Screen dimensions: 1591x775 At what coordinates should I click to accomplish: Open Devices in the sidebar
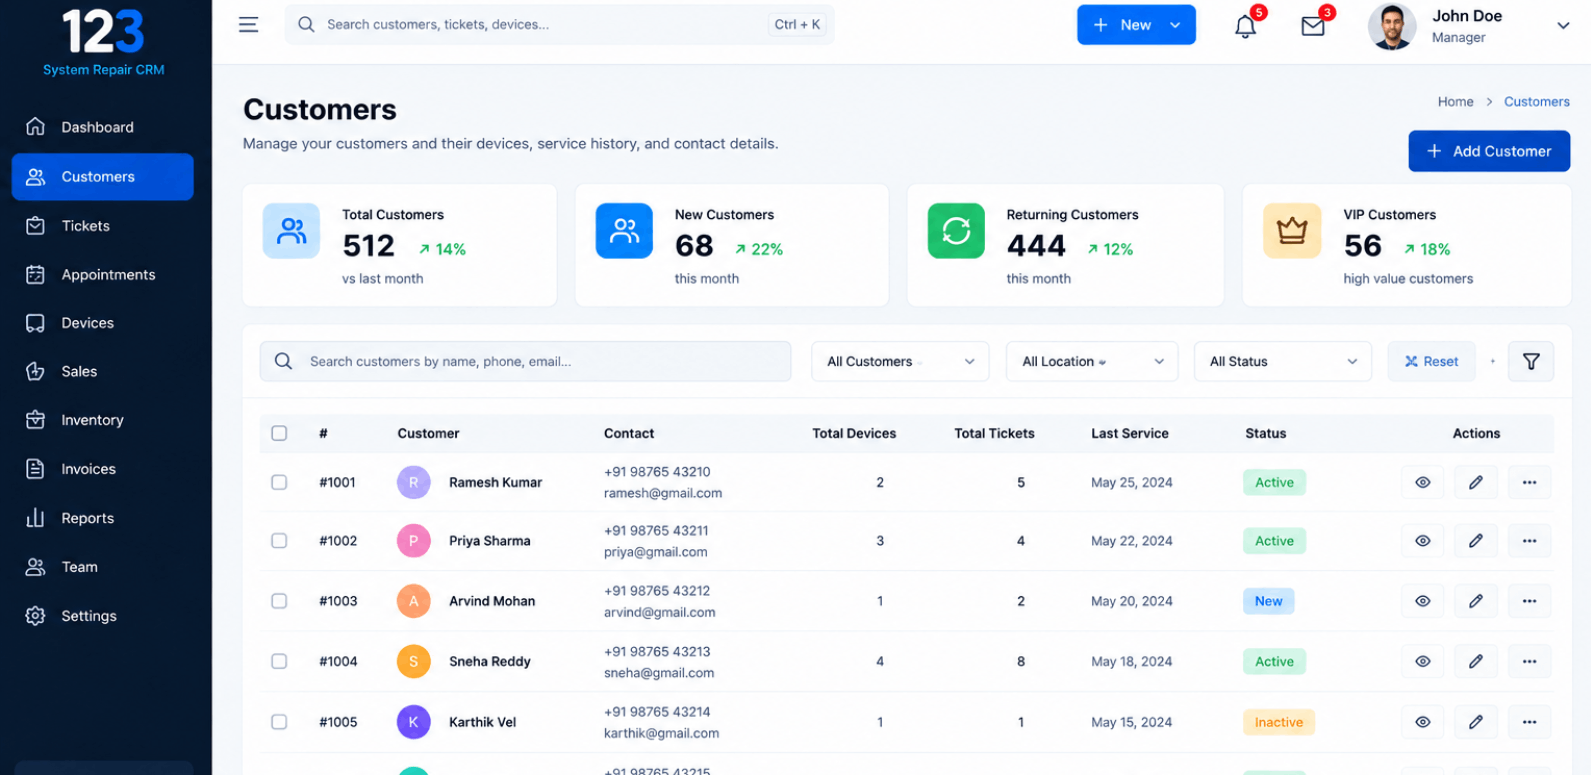tap(102, 323)
